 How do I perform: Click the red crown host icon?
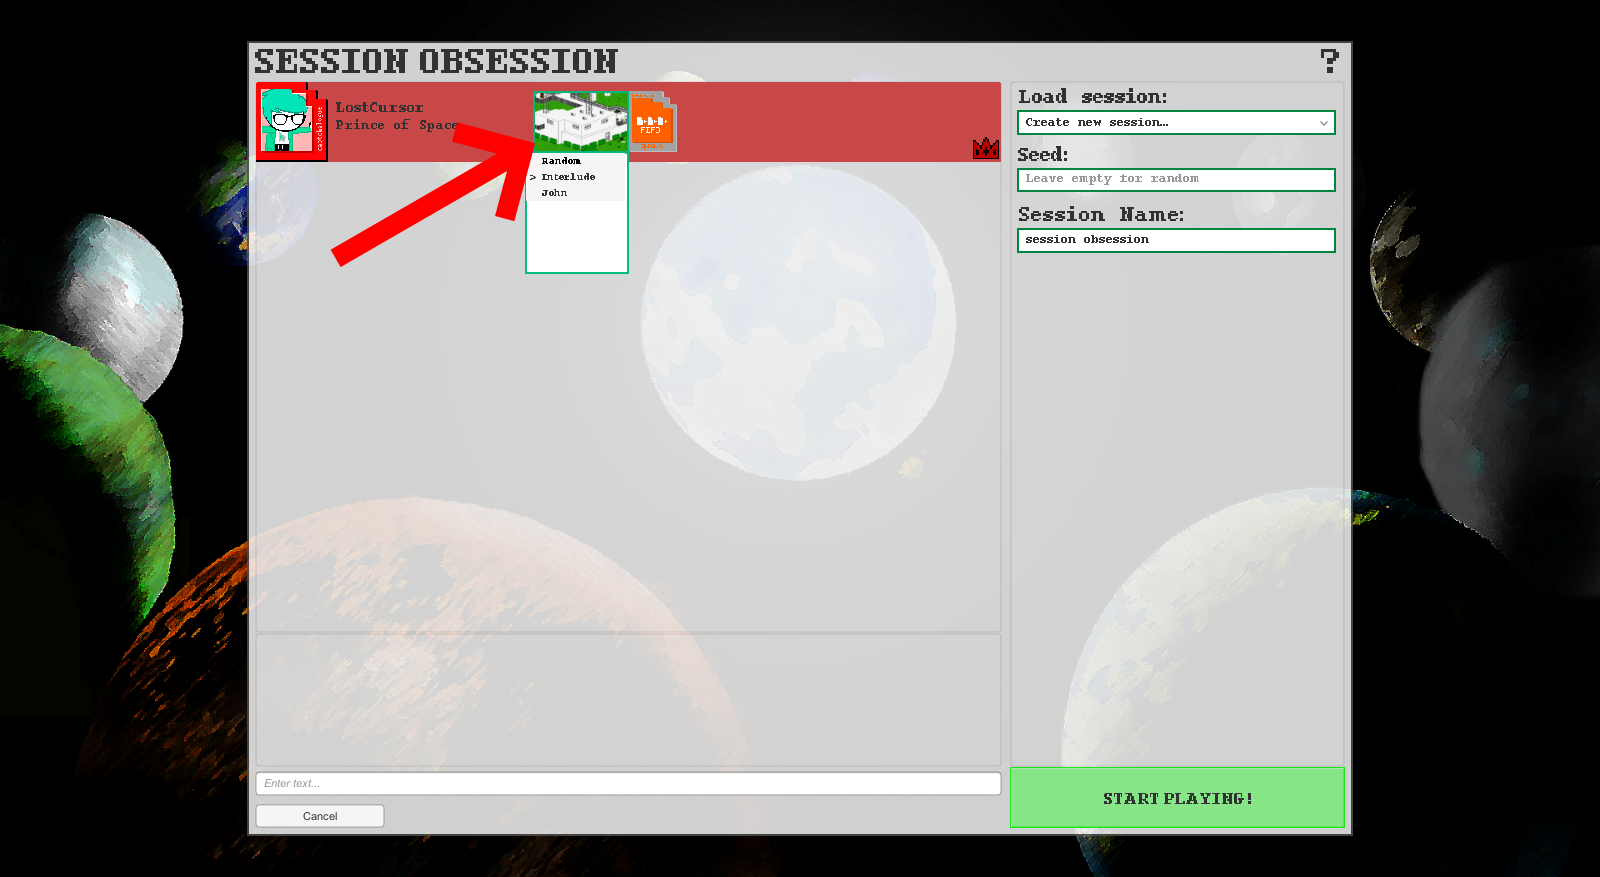pyautogui.click(x=986, y=148)
